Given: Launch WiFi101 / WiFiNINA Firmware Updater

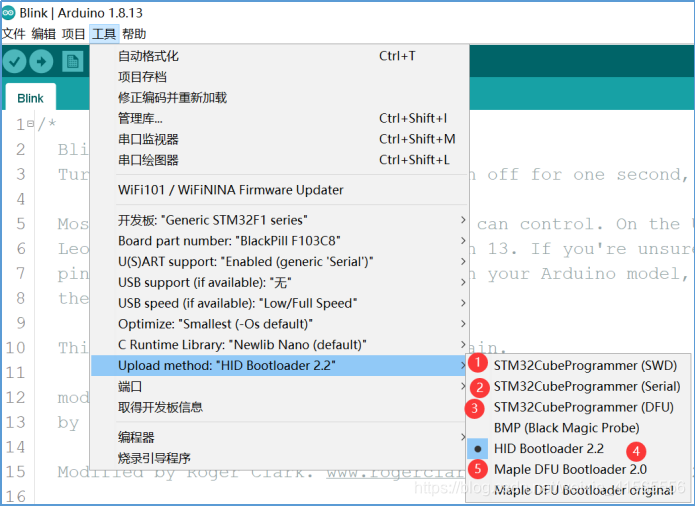Looking at the screenshot, I should [280, 190].
